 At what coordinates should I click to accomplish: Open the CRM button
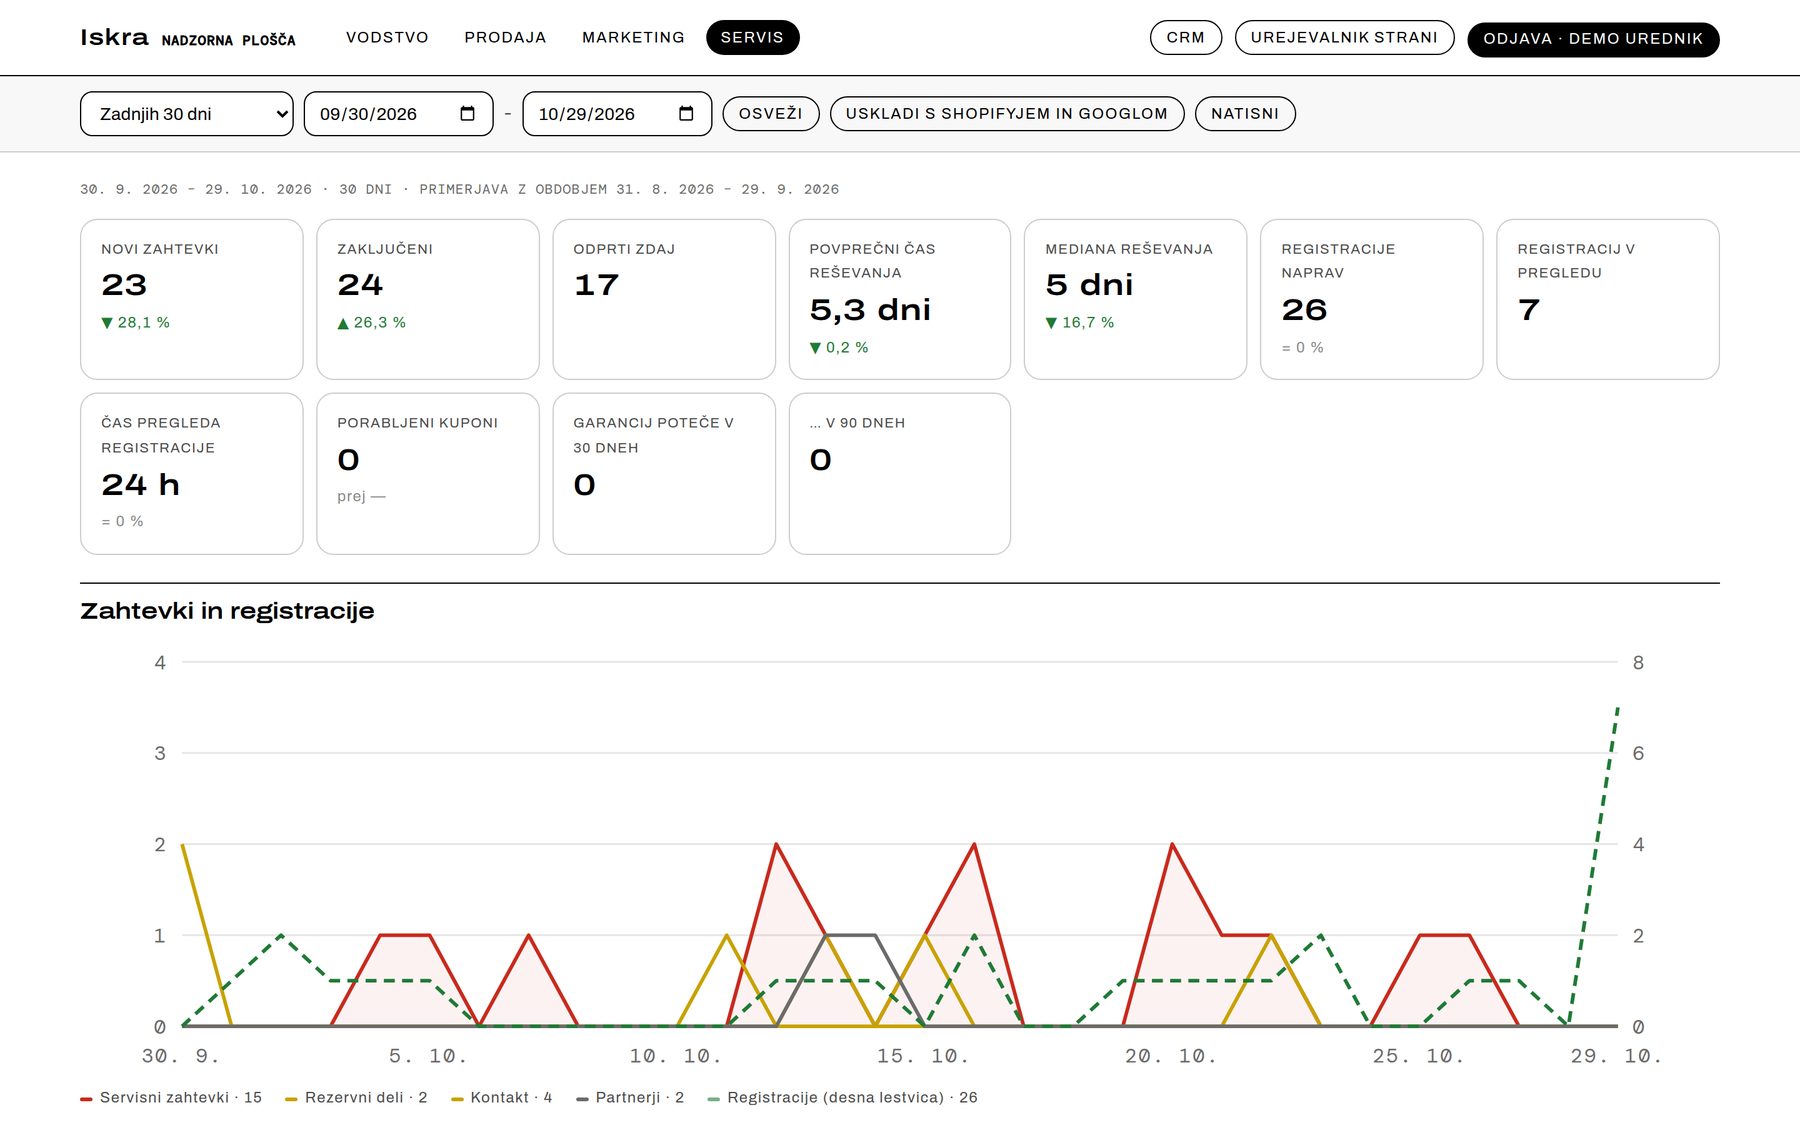point(1186,38)
